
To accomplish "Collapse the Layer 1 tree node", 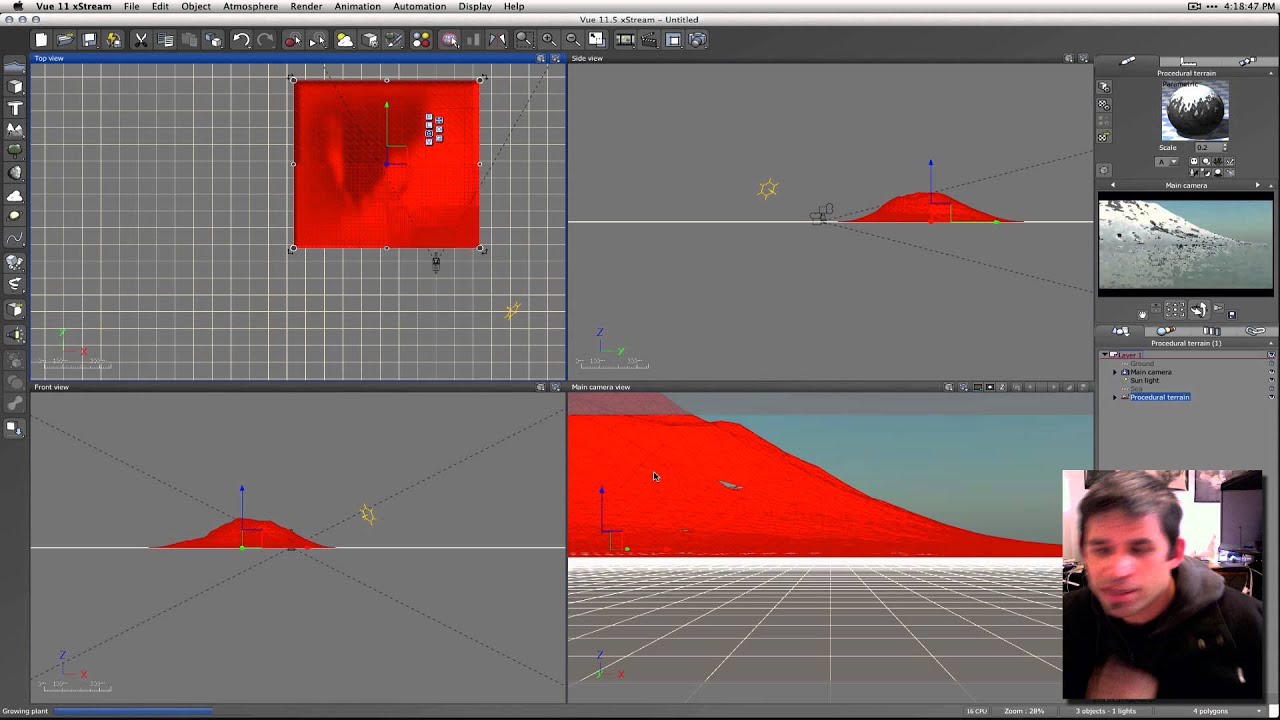I will pos(1105,355).
